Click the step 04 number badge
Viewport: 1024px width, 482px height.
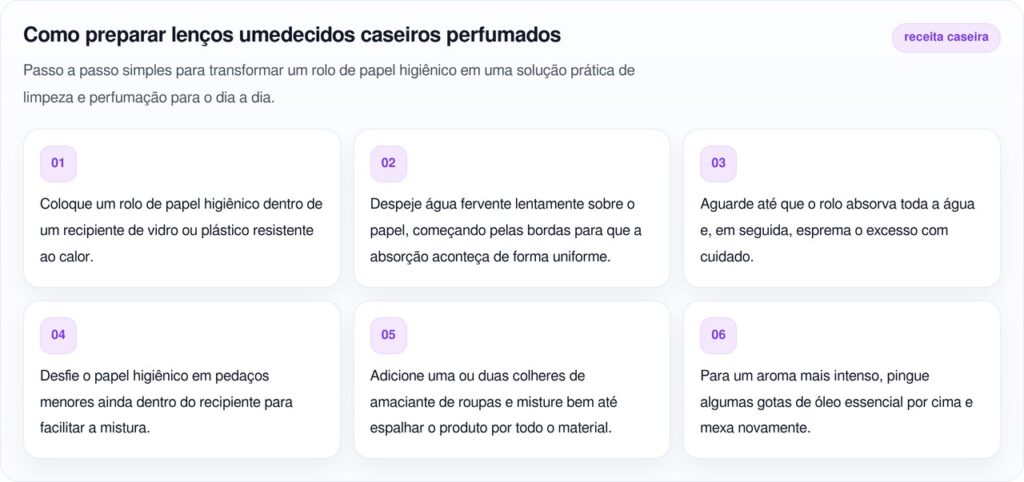click(58, 335)
